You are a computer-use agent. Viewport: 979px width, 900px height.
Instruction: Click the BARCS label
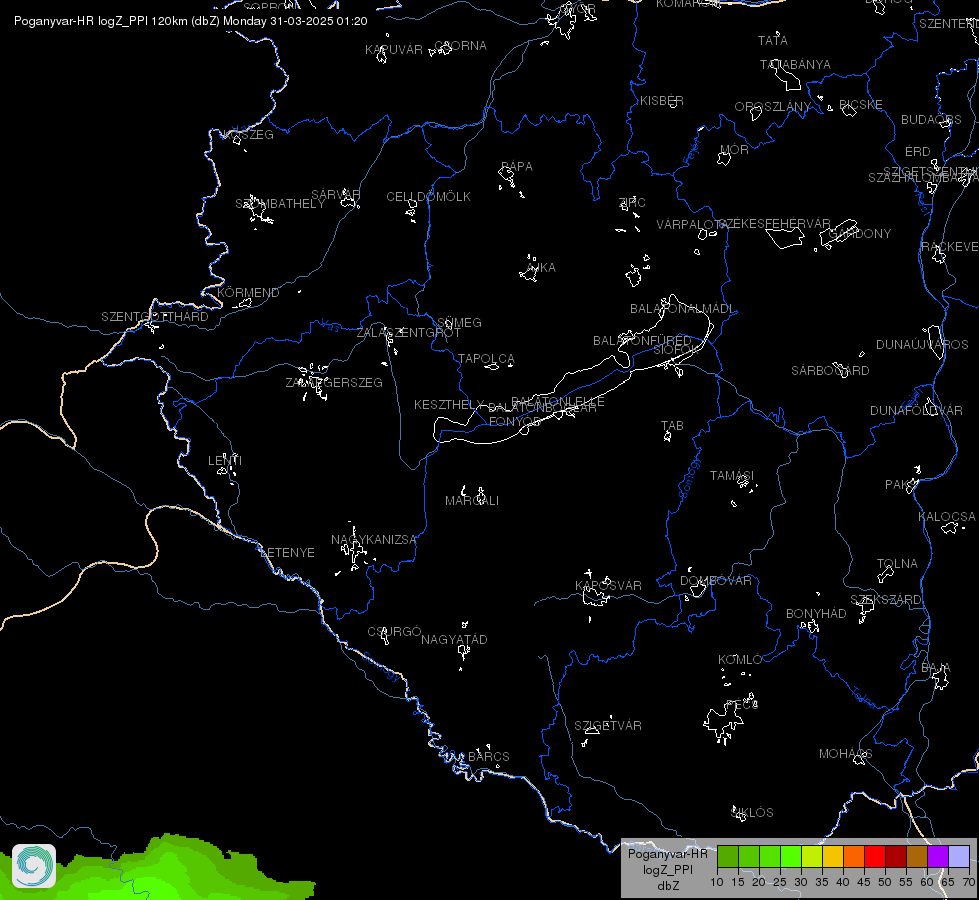click(489, 757)
